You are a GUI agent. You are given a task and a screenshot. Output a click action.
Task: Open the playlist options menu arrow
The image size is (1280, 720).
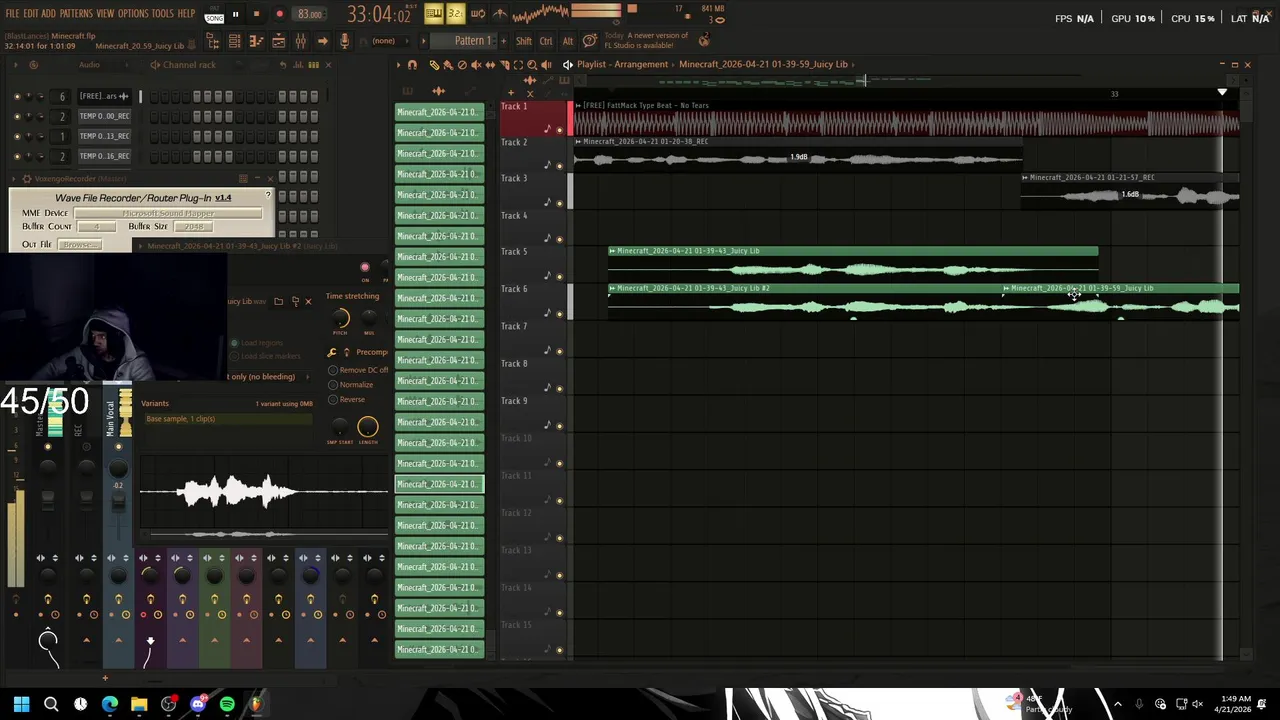pos(398,65)
